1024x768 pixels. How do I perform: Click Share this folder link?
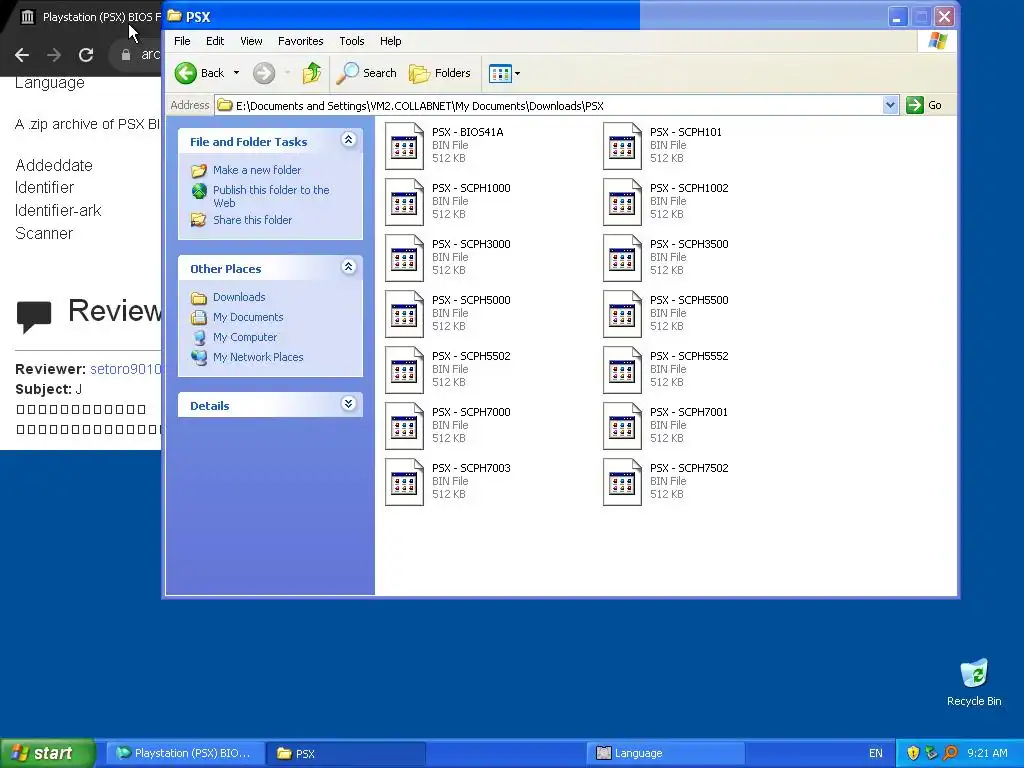(x=252, y=220)
